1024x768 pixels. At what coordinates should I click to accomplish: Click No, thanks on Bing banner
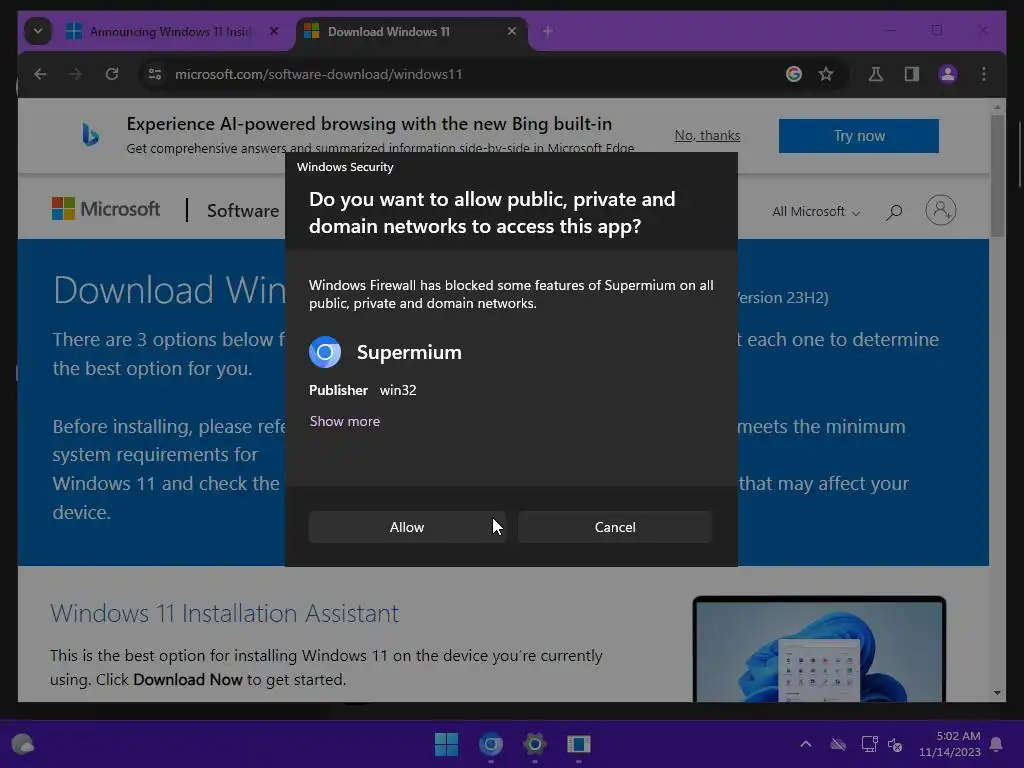707,135
